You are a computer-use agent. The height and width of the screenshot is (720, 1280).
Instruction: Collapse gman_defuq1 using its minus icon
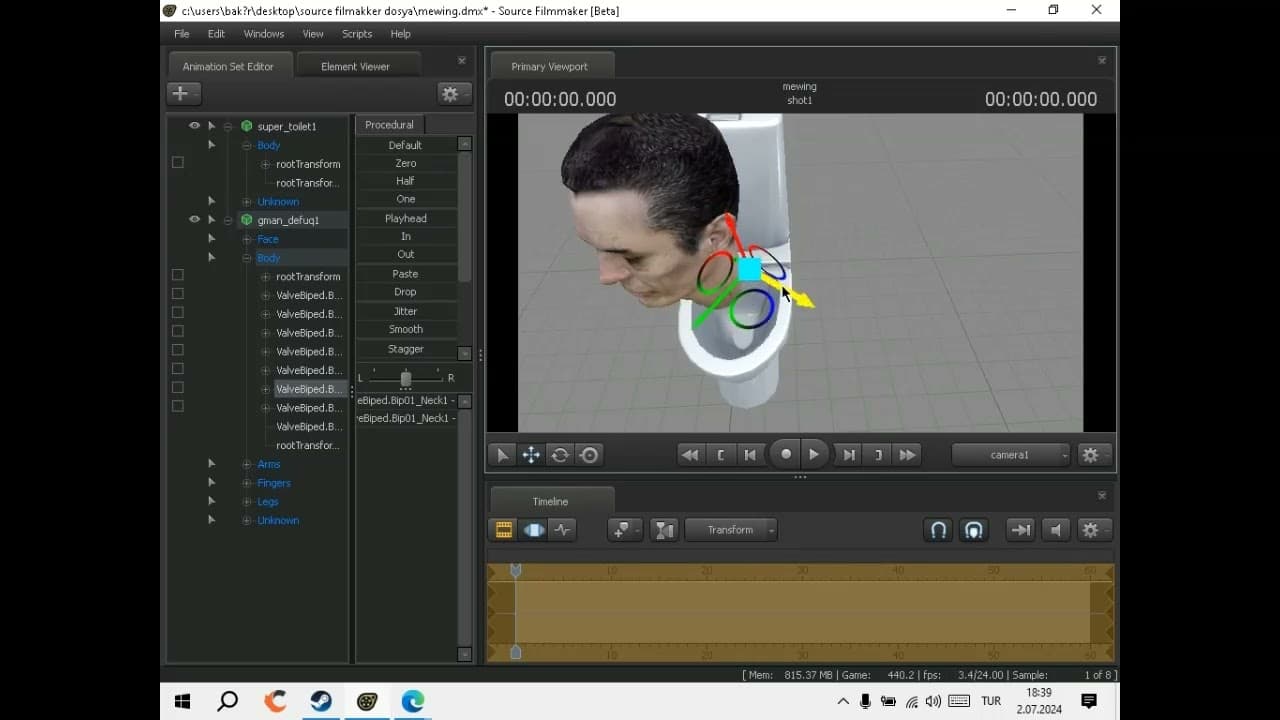click(228, 220)
